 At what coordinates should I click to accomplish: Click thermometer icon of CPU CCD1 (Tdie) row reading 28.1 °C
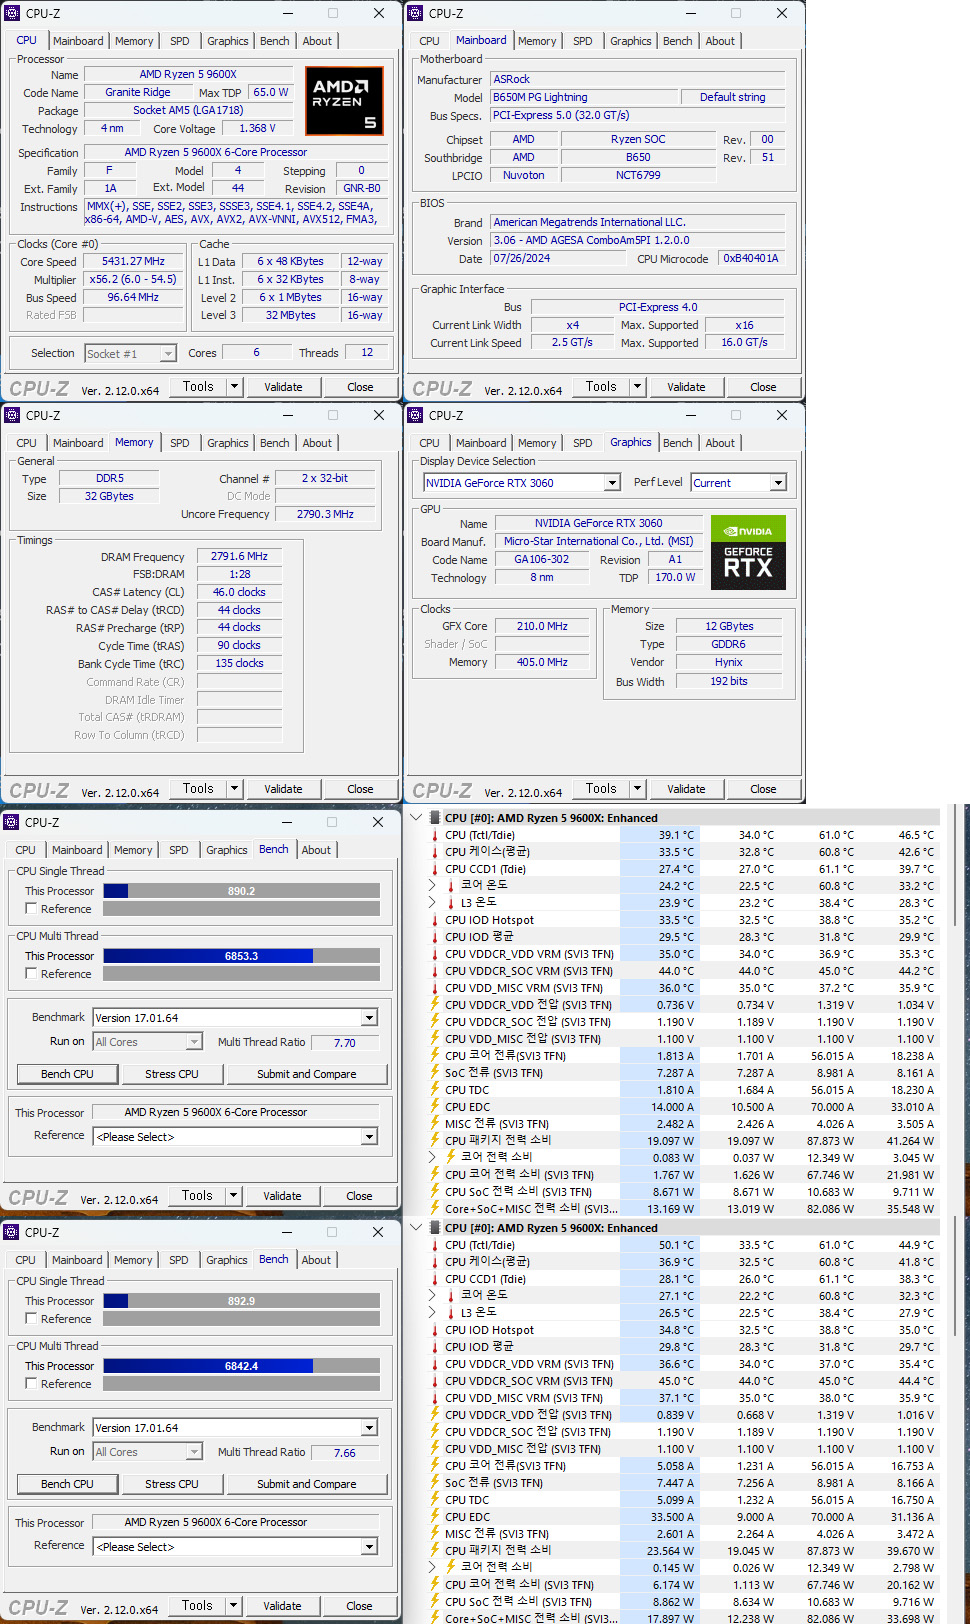pyautogui.click(x=435, y=1279)
